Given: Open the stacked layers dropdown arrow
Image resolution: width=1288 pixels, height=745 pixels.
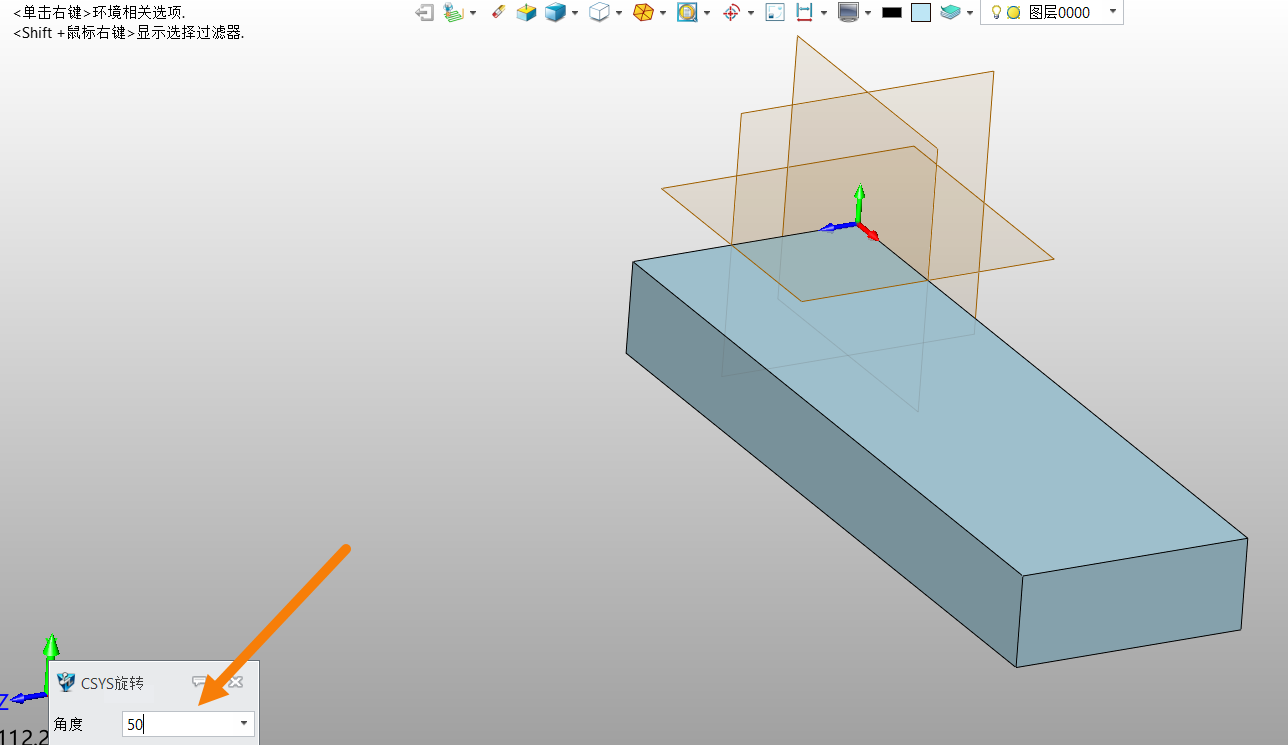Looking at the screenshot, I should pos(970,13).
